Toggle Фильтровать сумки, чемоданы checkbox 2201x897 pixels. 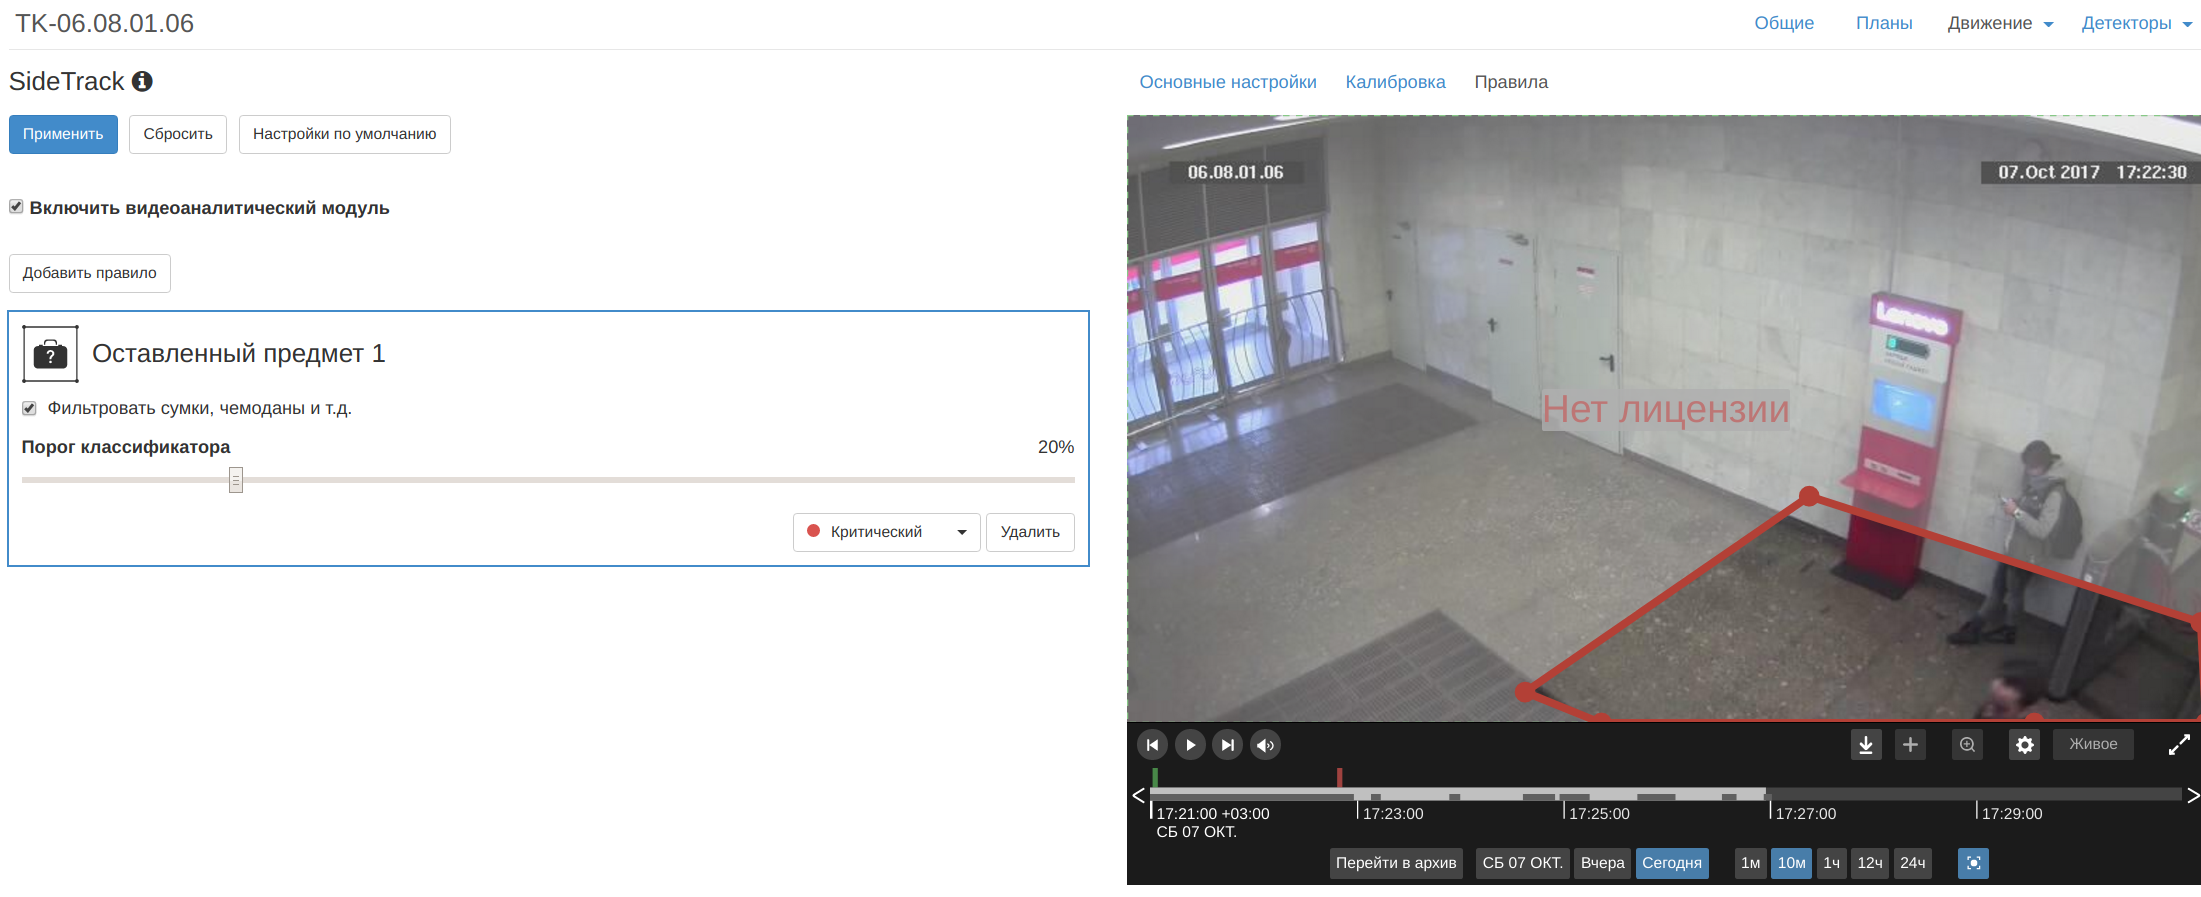pos(29,408)
